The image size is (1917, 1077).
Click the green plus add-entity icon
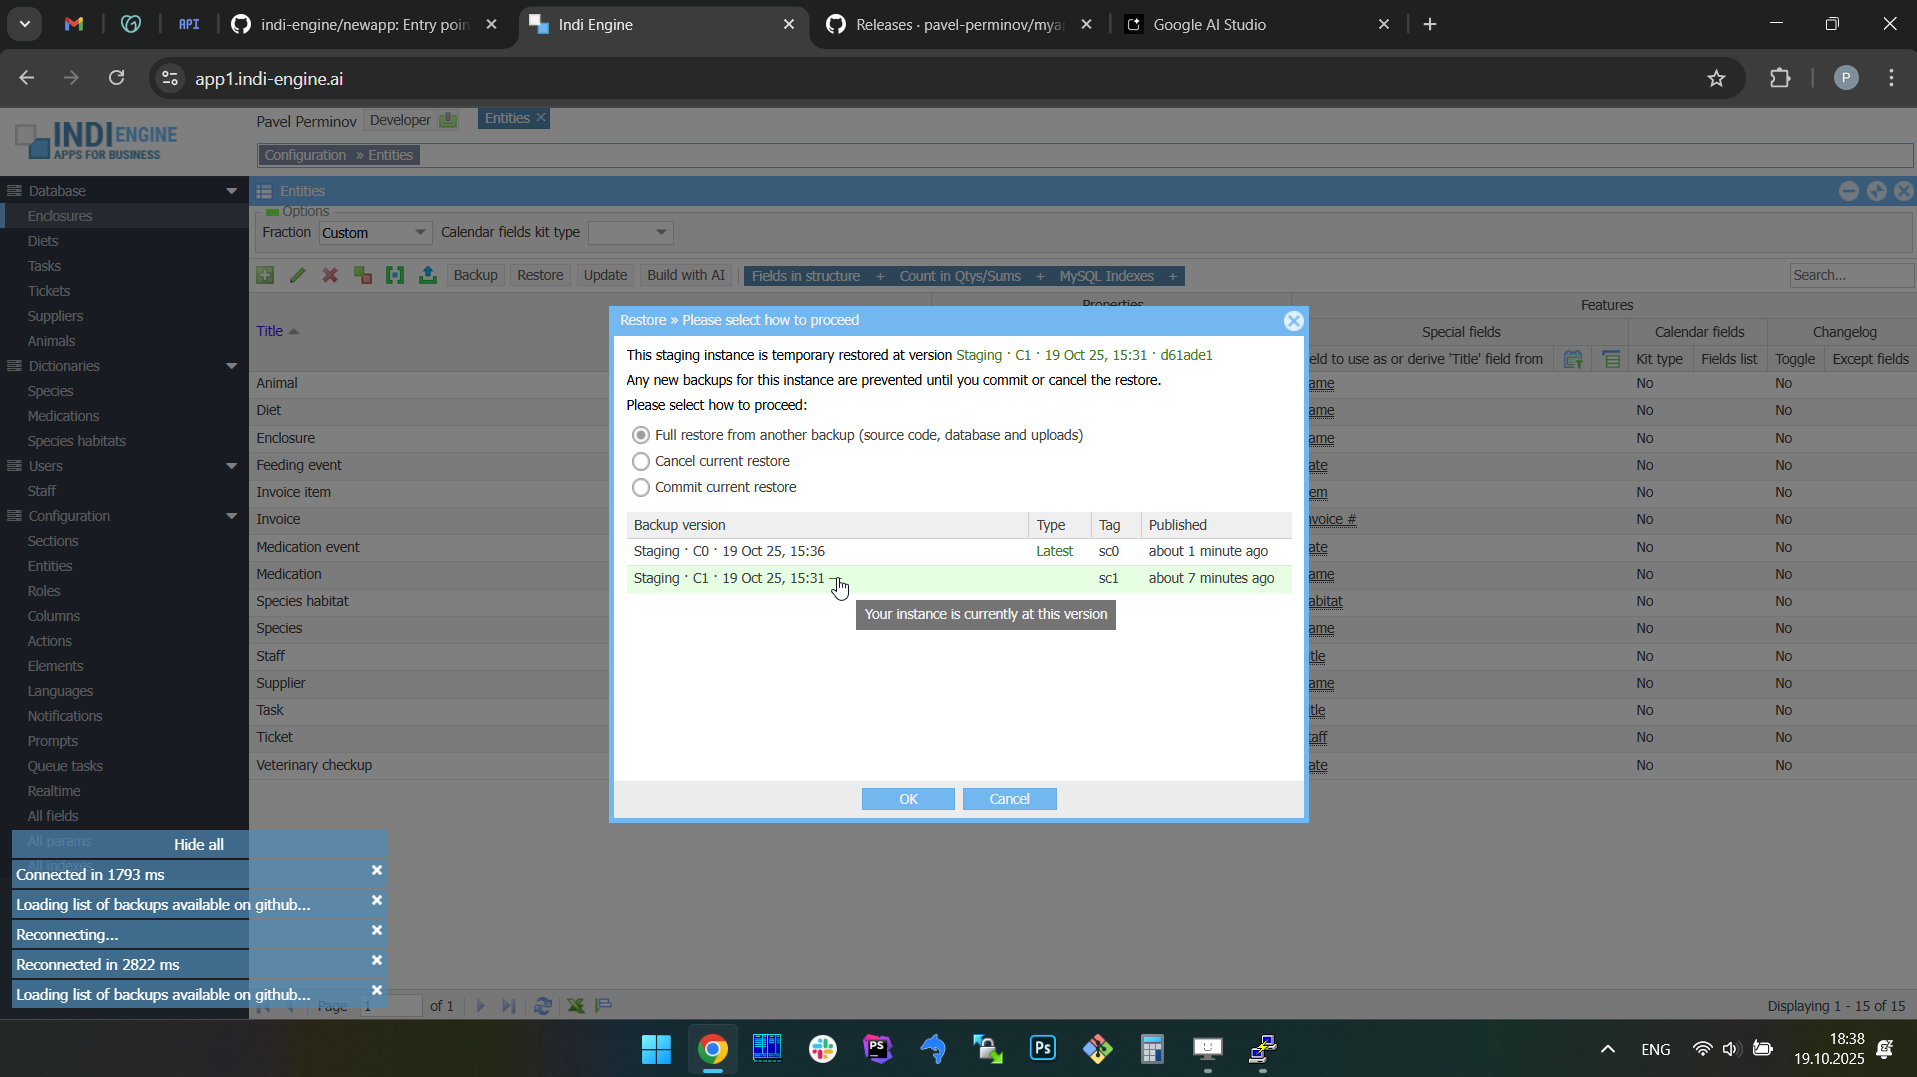coord(265,276)
